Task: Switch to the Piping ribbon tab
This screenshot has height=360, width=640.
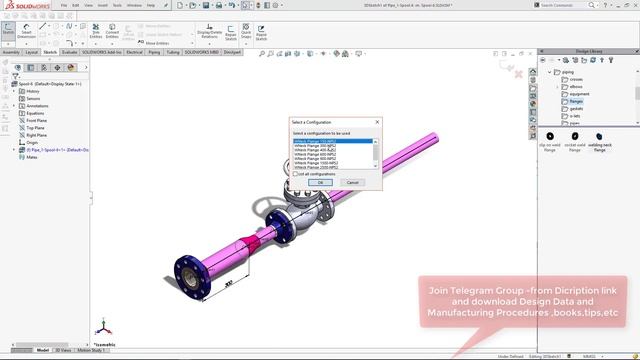Action: [154, 52]
